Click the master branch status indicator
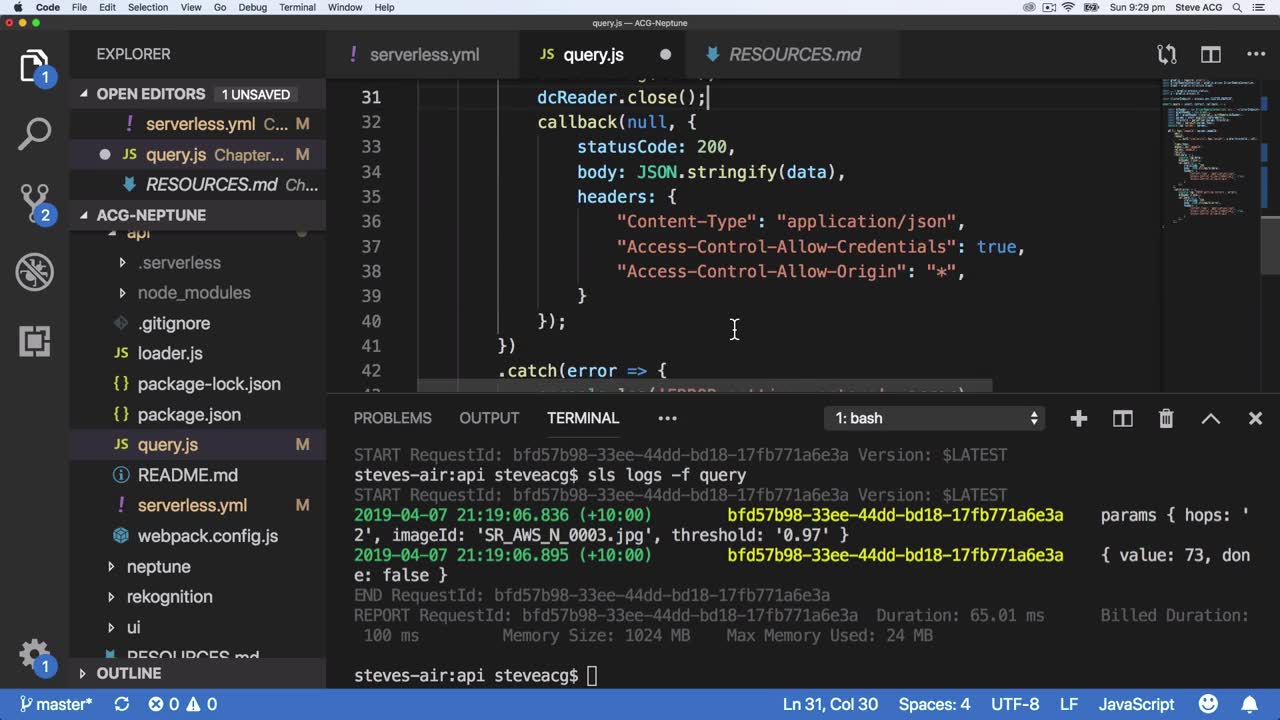The height and width of the screenshot is (720, 1280). click(x=56, y=705)
